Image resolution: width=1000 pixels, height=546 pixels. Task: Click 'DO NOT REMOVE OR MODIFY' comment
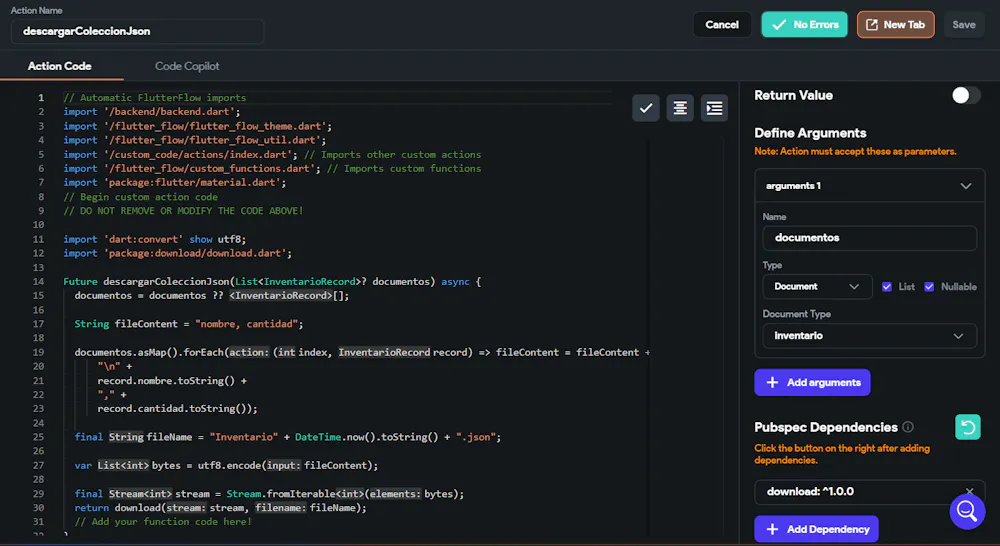pos(184,211)
